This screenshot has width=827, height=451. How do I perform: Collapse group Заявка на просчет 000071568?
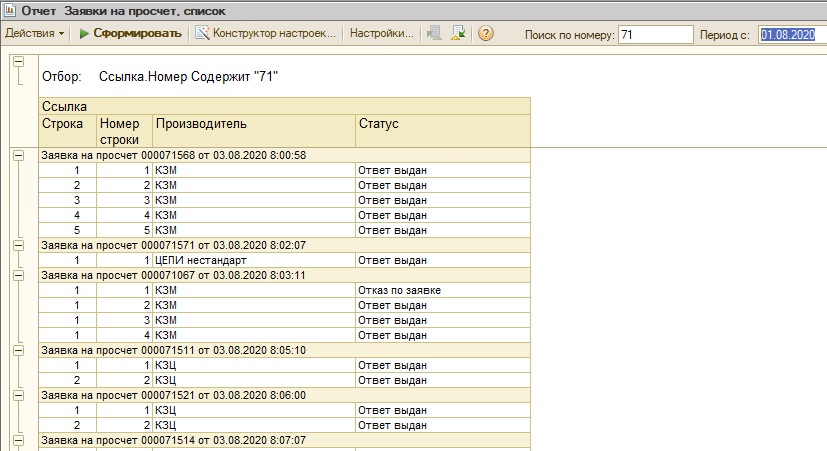tap(18, 155)
